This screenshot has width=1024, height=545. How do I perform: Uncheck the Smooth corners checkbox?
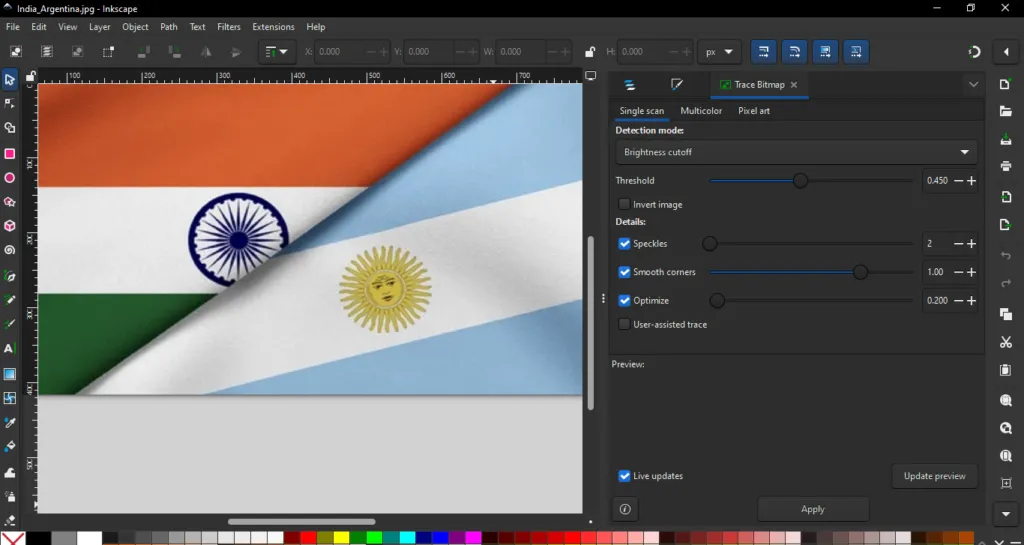[x=624, y=272]
